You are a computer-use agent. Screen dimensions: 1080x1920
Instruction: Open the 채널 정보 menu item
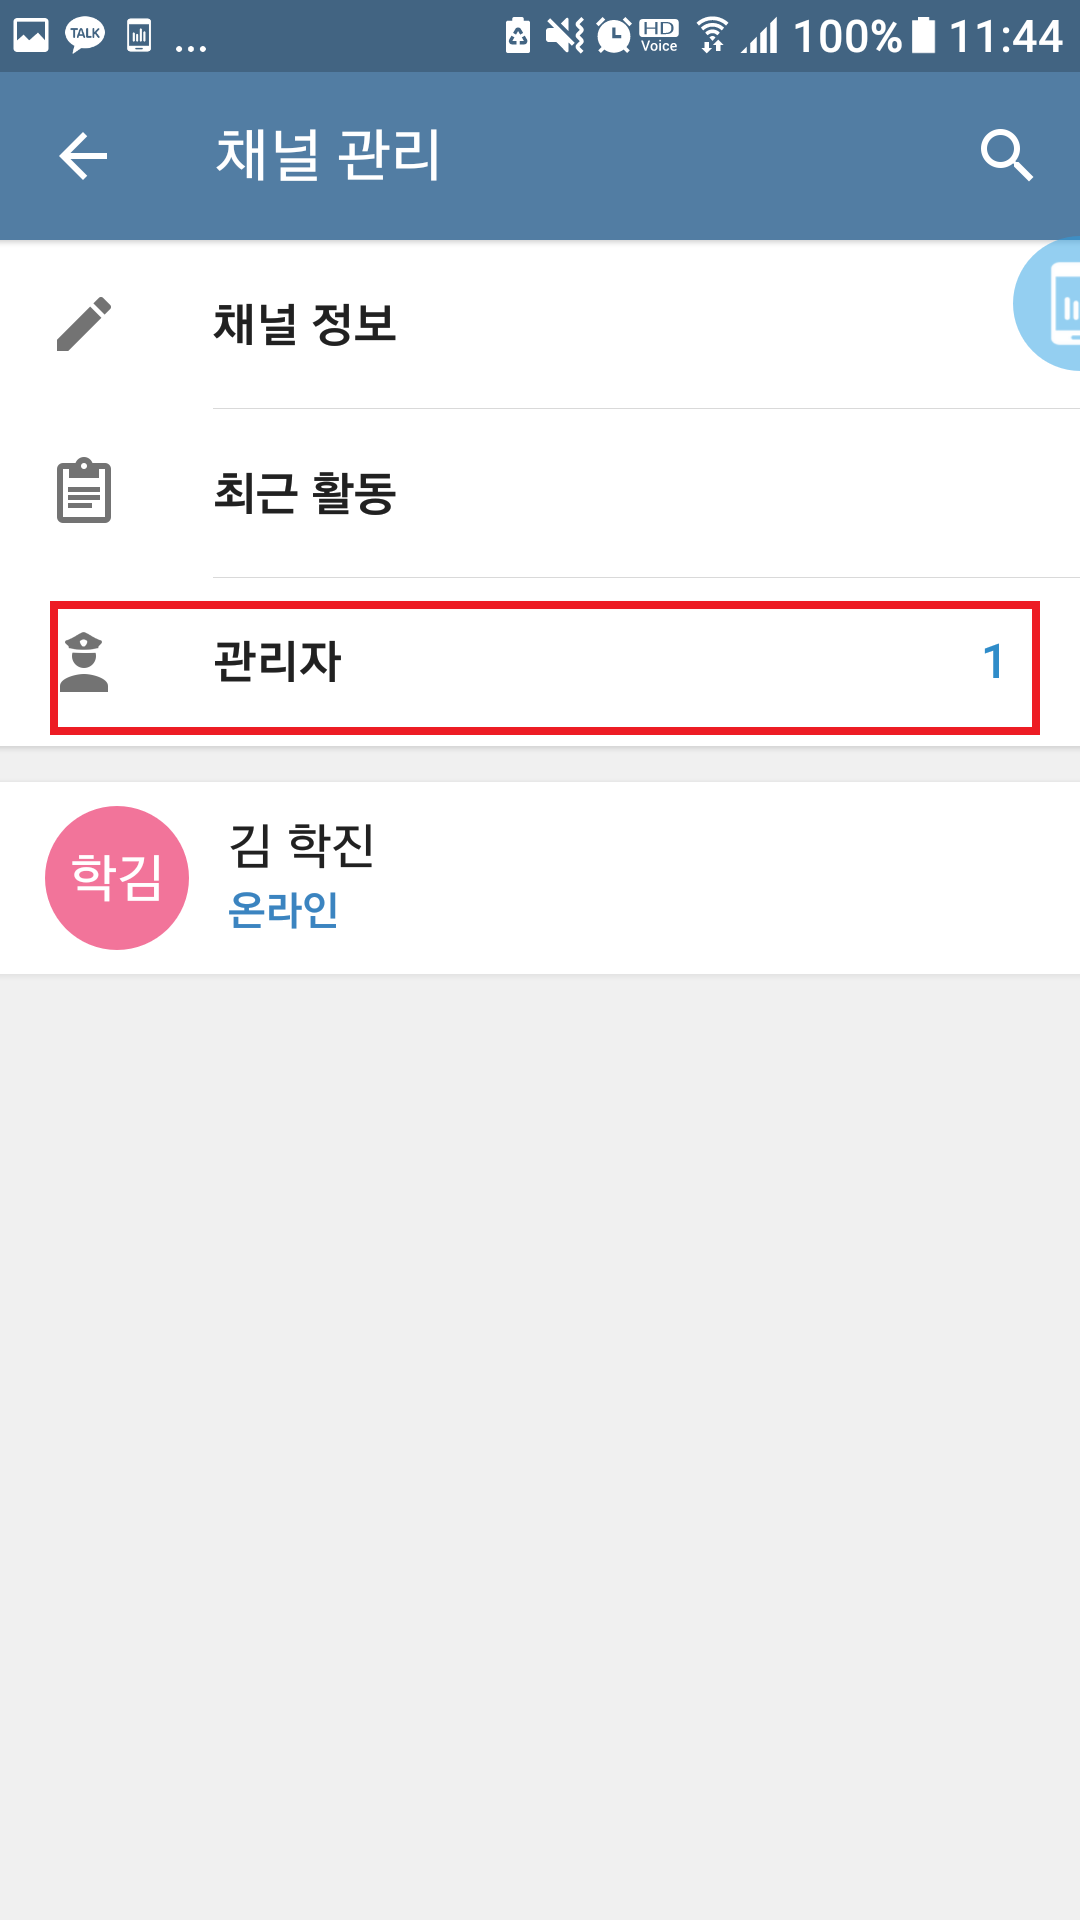[305, 324]
